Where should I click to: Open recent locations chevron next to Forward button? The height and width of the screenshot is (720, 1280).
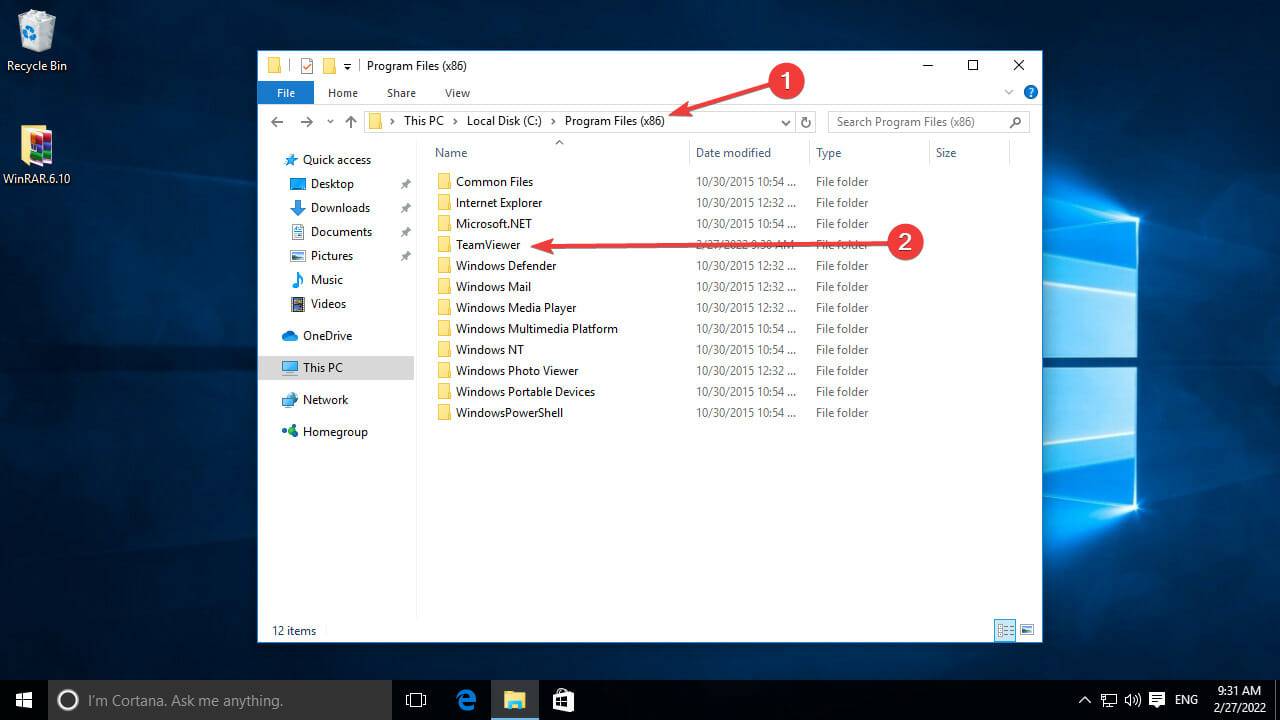pyautogui.click(x=330, y=121)
